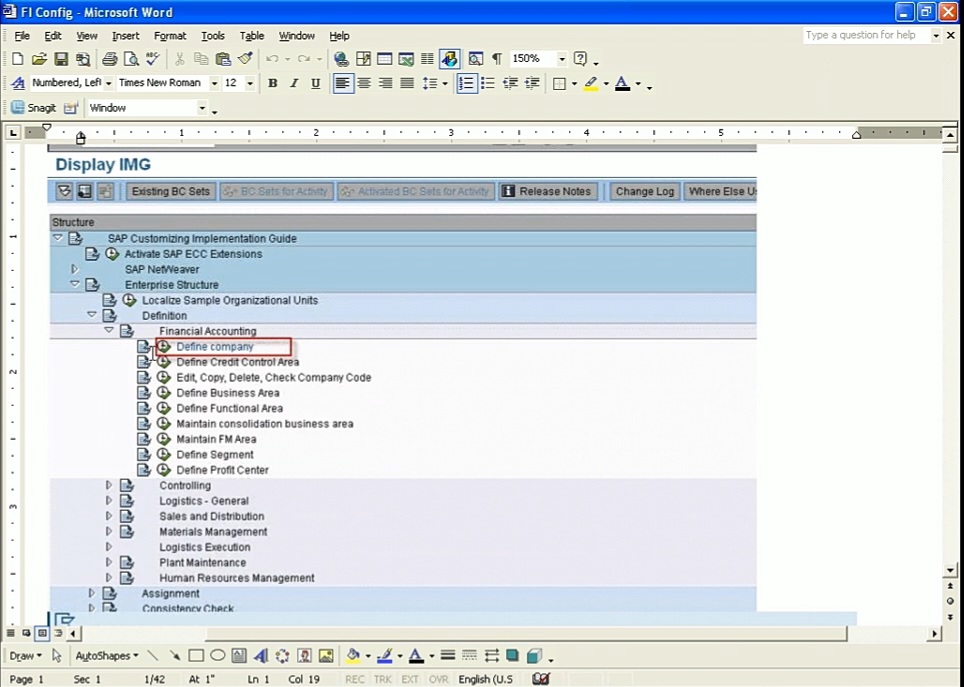Viewport: 964px width, 687px height.
Task: Toggle the Numbering list button
Action: coord(466,83)
